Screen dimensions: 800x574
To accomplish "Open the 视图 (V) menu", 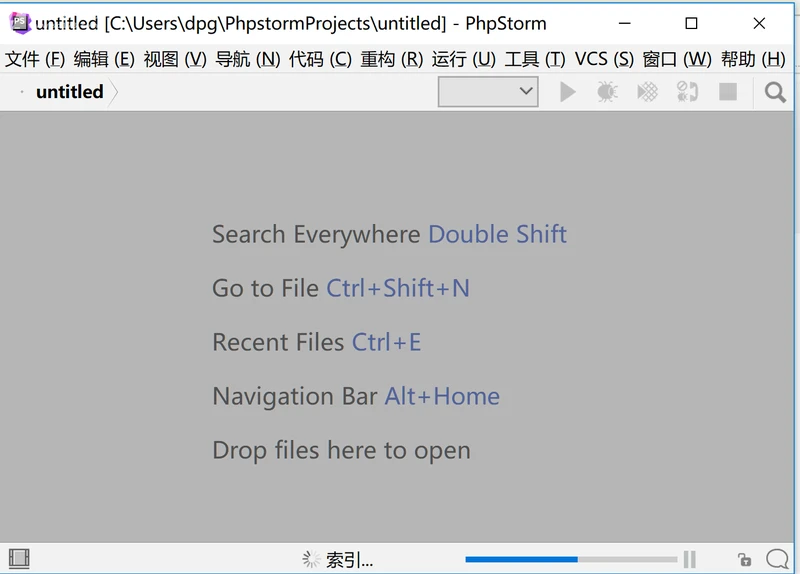I will (175, 59).
